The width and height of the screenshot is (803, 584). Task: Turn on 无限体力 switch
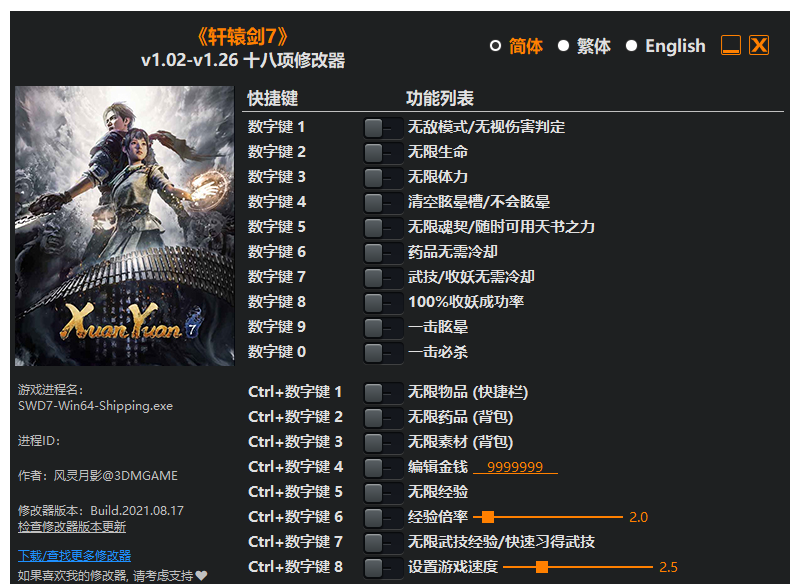(x=383, y=178)
